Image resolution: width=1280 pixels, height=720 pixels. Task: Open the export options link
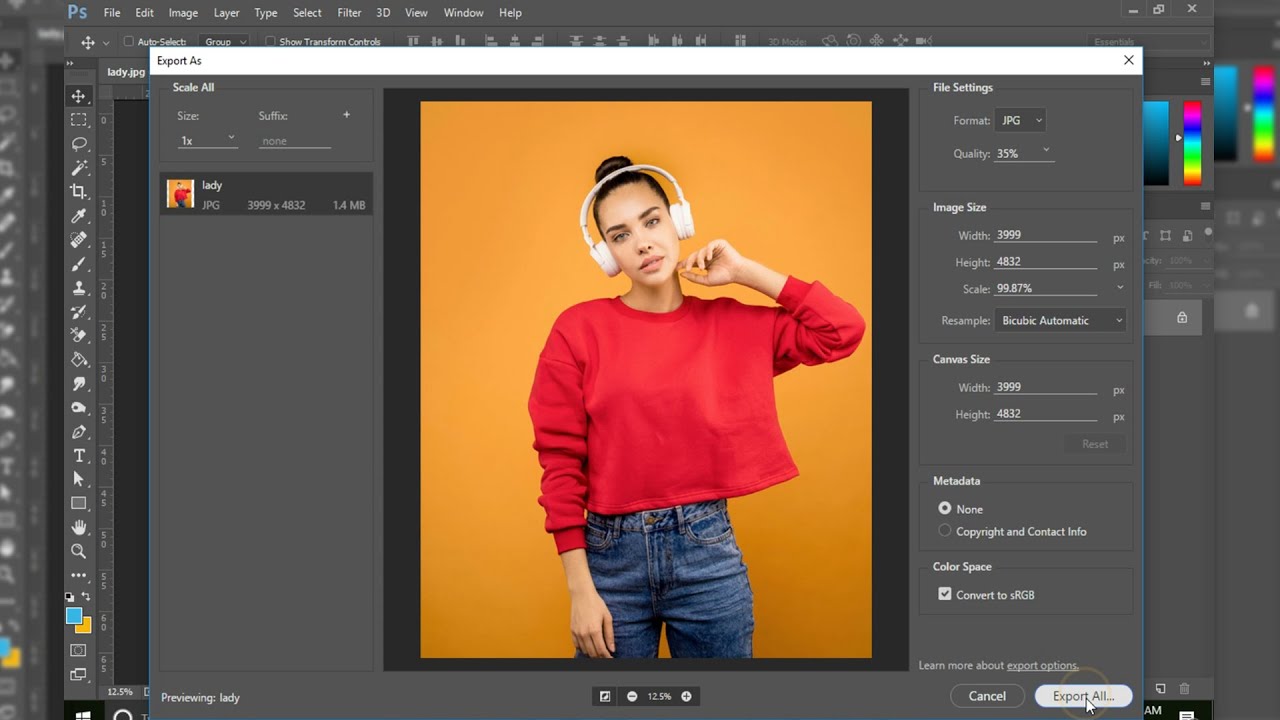pos(1042,665)
